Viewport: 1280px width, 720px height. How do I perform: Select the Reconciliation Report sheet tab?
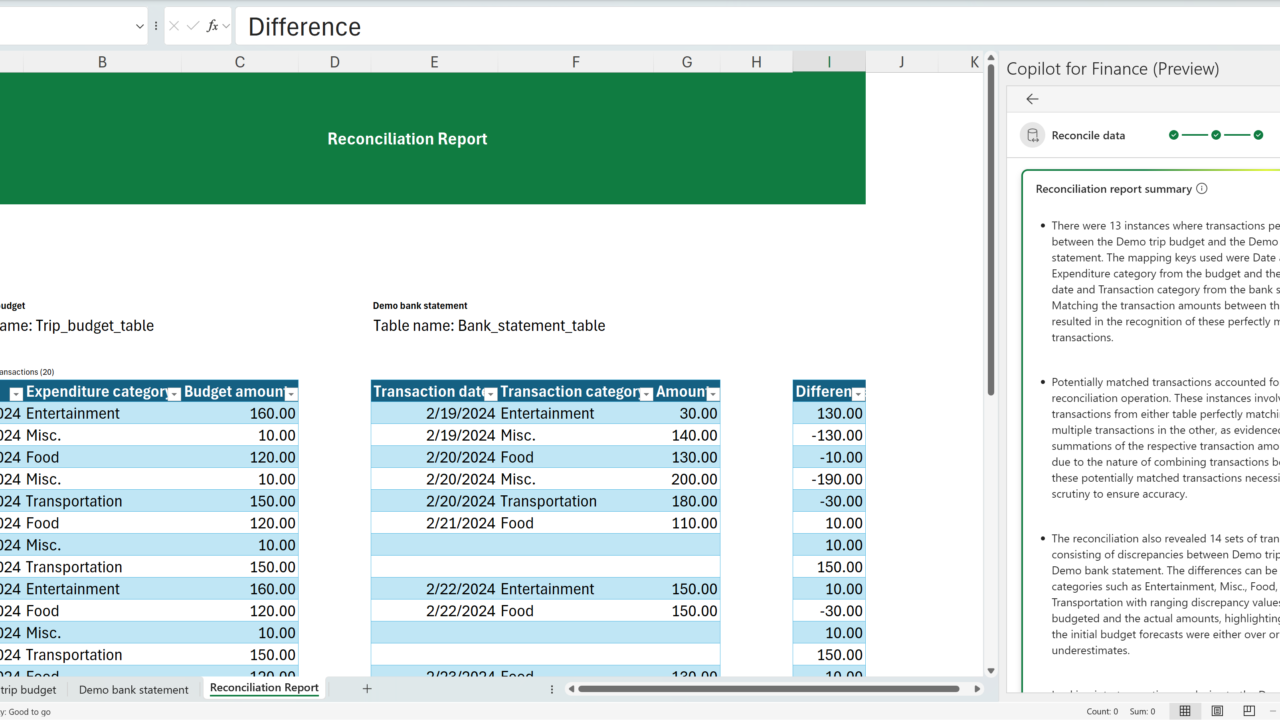pyautogui.click(x=264, y=688)
